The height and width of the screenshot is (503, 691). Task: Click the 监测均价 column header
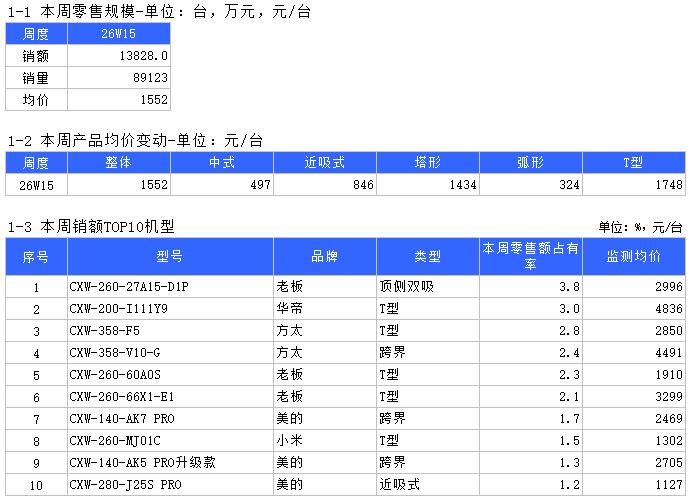tap(634, 257)
